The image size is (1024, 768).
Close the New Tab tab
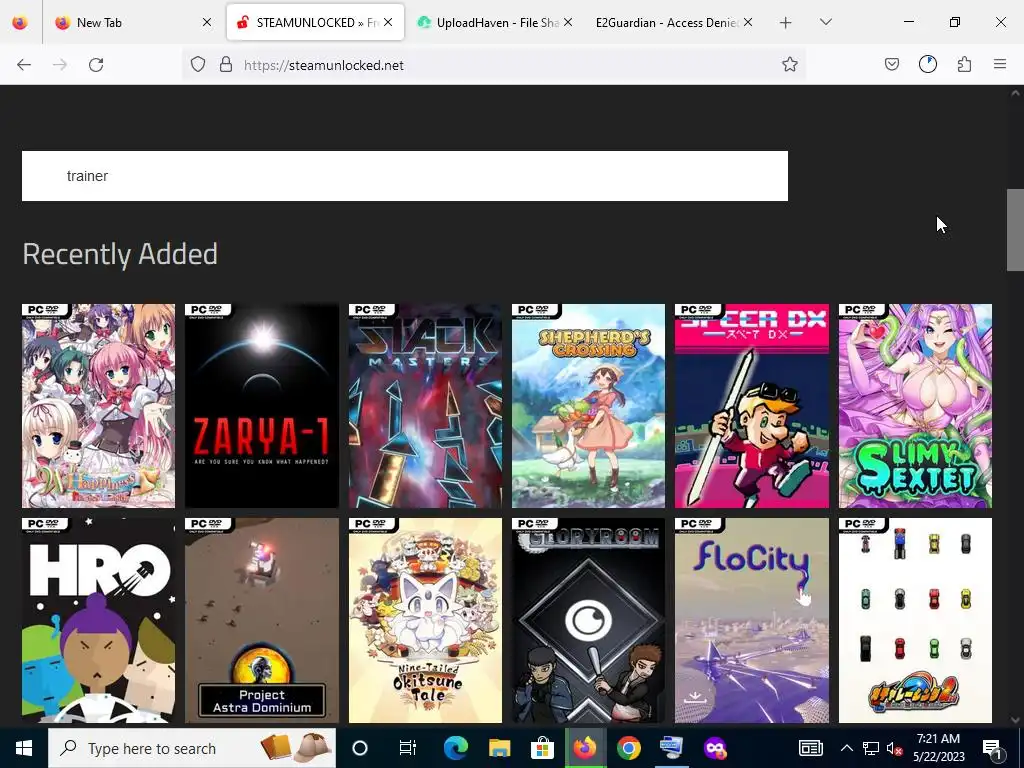coord(207,23)
